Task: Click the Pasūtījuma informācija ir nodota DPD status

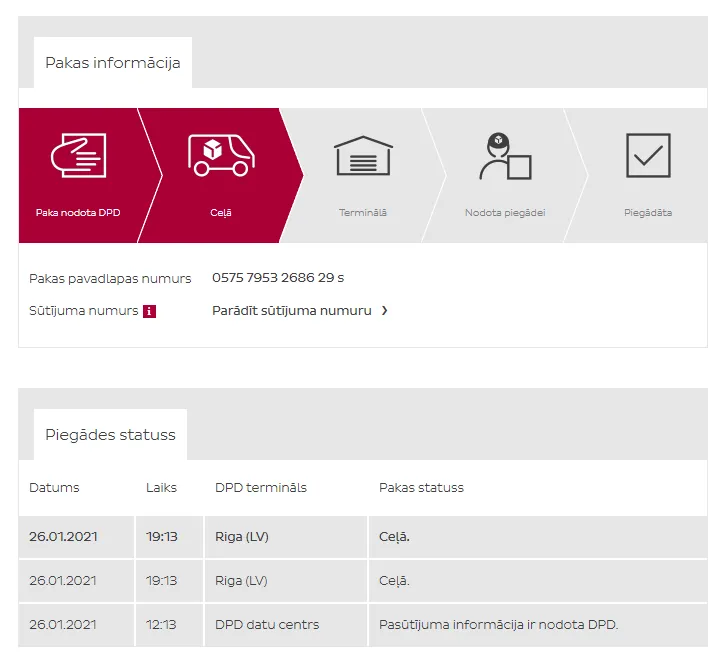Action: (x=498, y=624)
